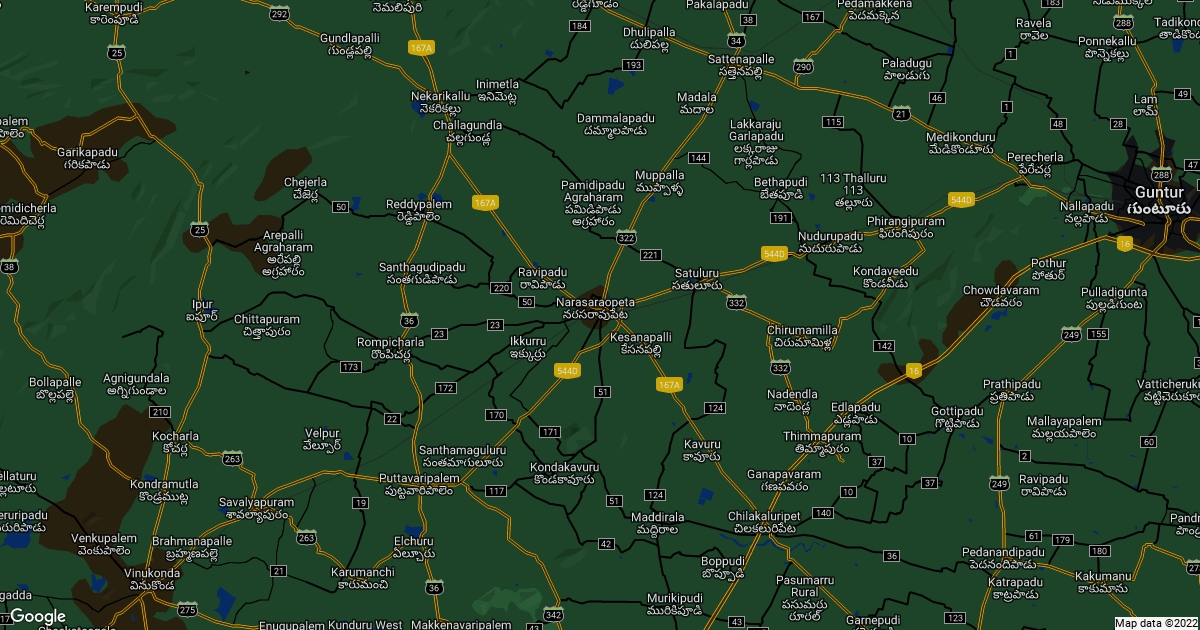Select the 290 road shield near Sattenapalle
The image size is (1200, 630).
(803, 66)
